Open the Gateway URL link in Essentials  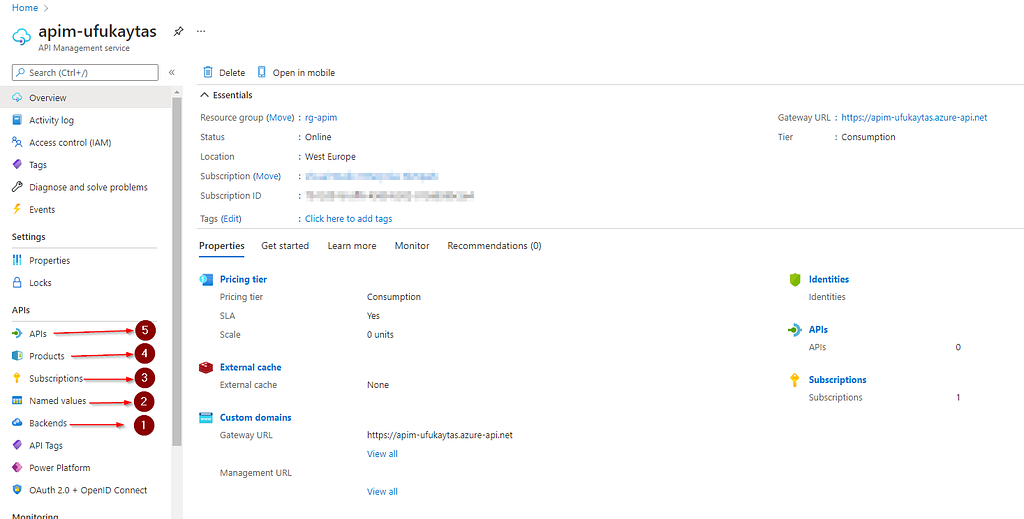(x=914, y=118)
